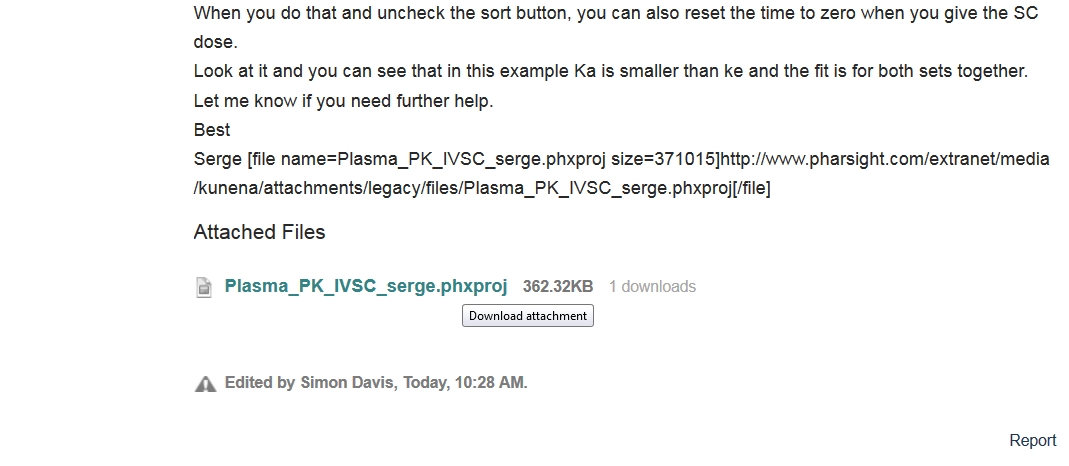Click the word 'dose.' in the post
The width and height of the screenshot is (1069, 466).
(x=215, y=42)
